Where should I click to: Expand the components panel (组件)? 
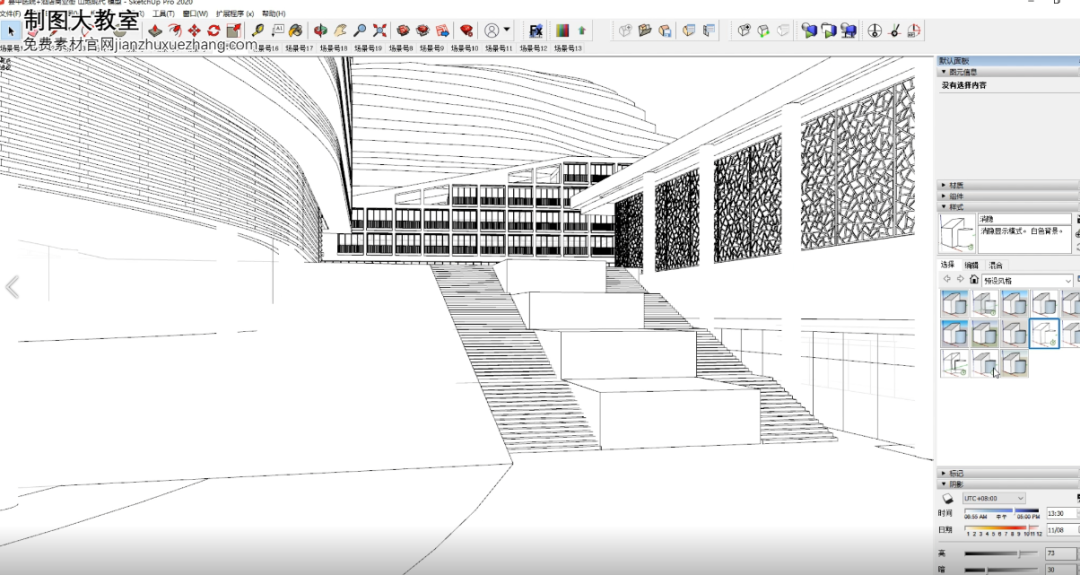point(1007,196)
